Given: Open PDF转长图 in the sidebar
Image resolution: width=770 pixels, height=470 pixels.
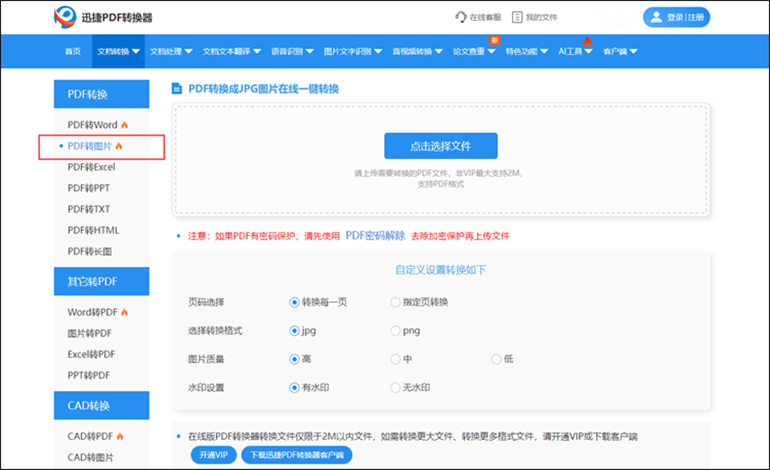Looking at the screenshot, I should click(x=89, y=251).
